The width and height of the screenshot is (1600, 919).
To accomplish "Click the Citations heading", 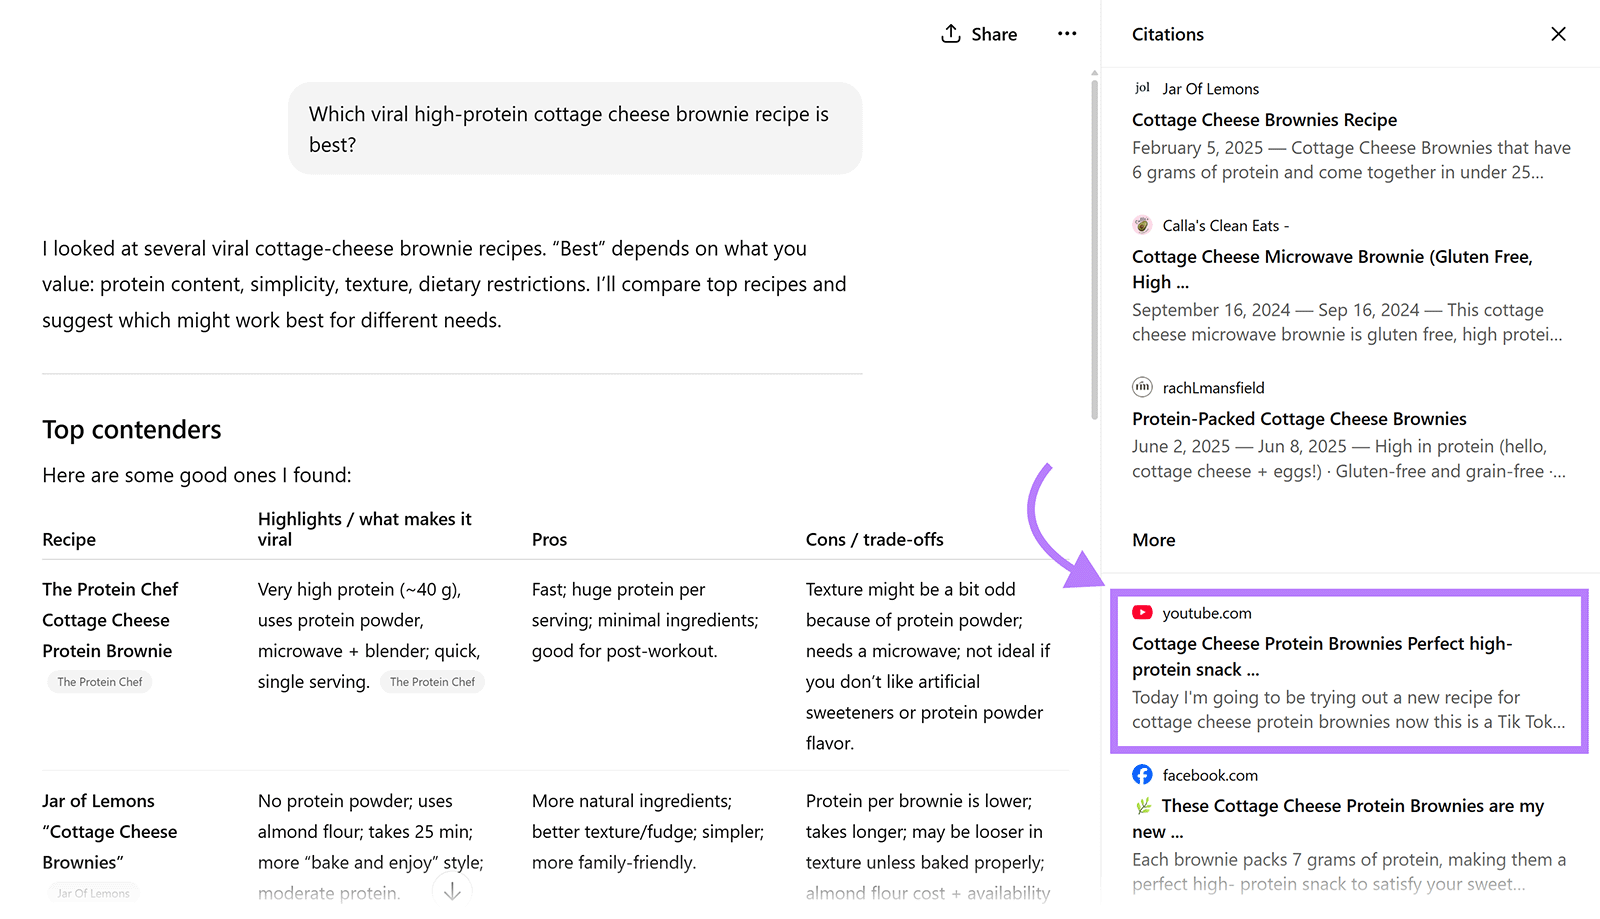I will pos(1167,33).
